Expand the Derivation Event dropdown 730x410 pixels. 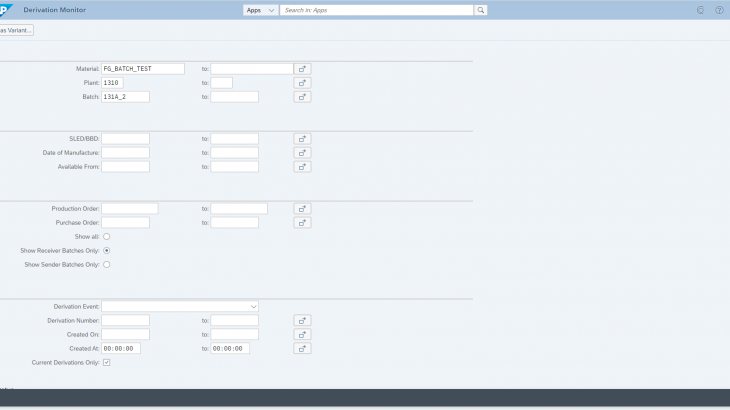(254, 306)
